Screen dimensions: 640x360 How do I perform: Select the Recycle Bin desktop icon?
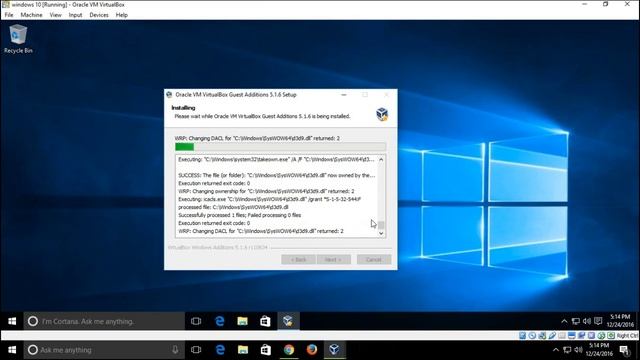click(18, 39)
